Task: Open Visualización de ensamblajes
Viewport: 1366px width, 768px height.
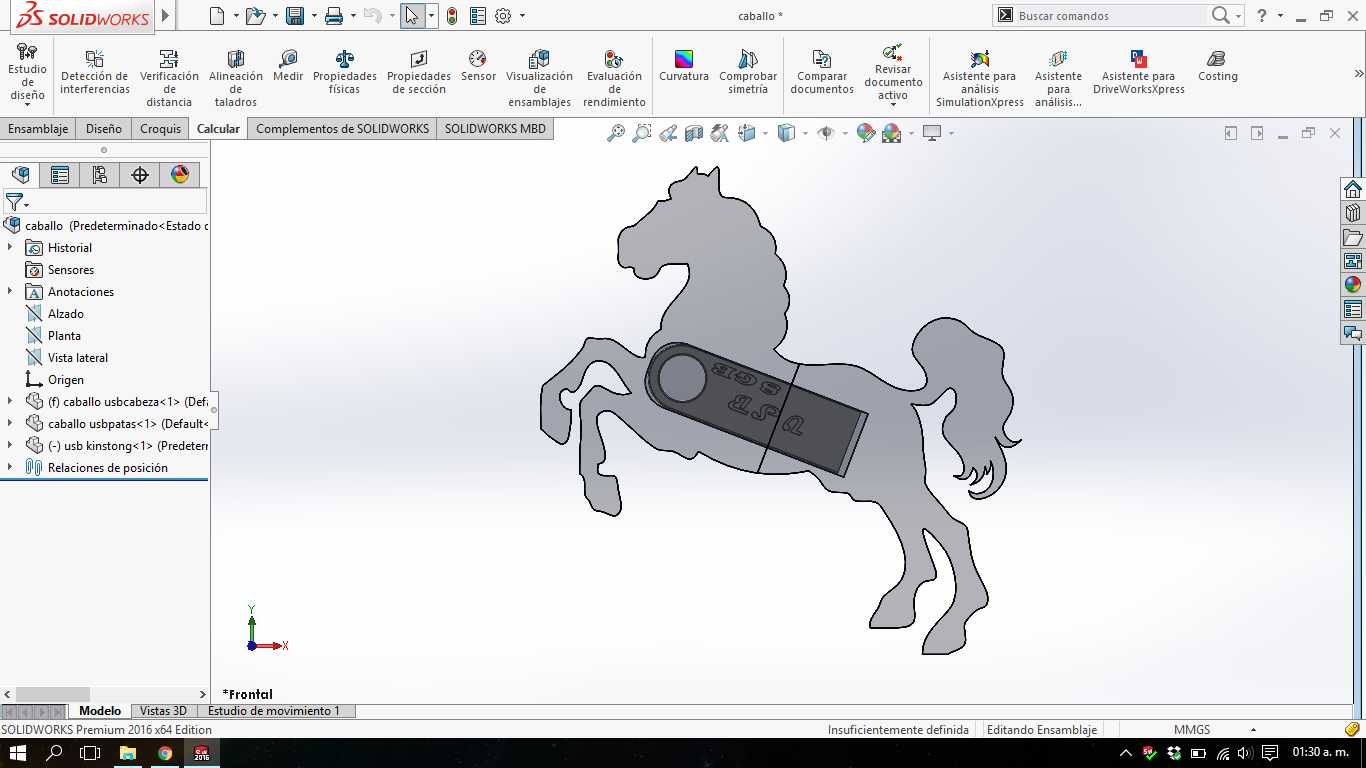Action: pyautogui.click(x=540, y=79)
